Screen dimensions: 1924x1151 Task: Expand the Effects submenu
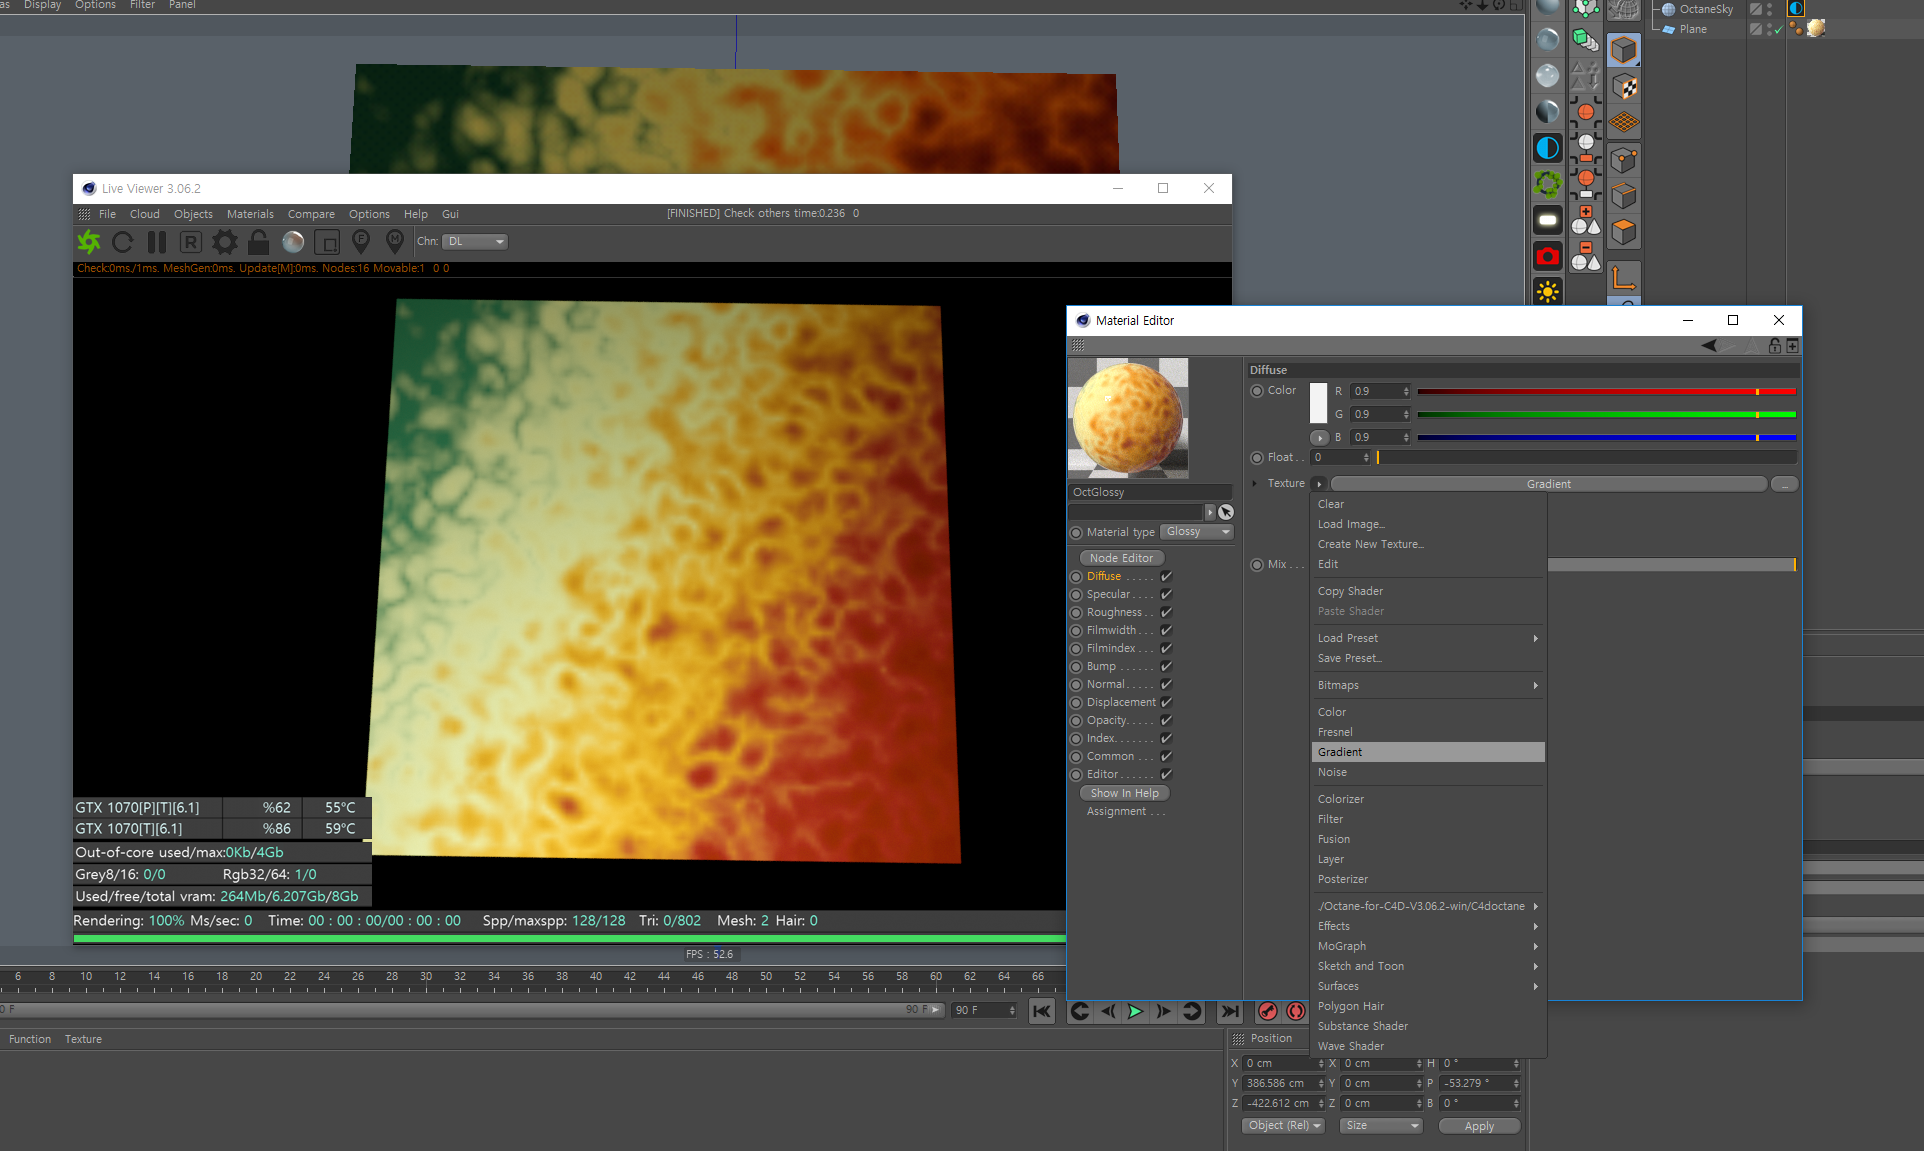click(1428, 926)
